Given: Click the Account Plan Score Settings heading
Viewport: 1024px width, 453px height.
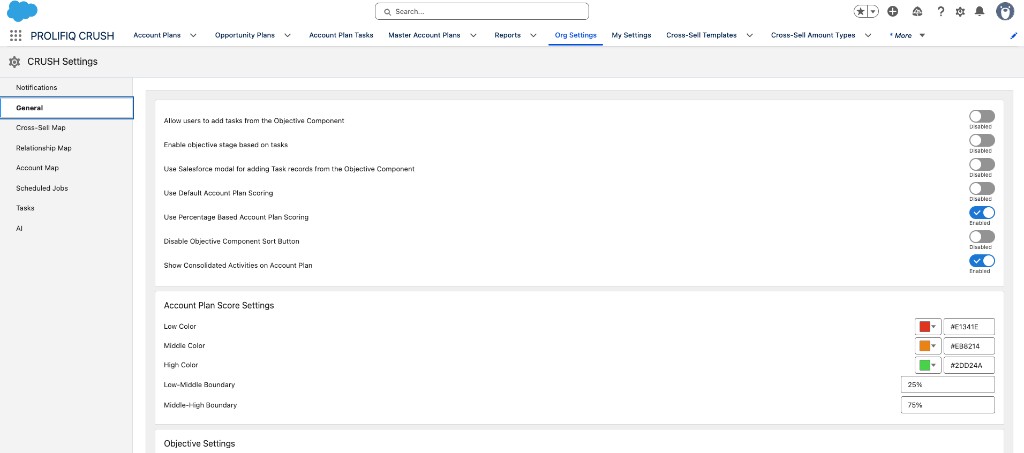Looking at the screenshot, I should pos(218,305).
